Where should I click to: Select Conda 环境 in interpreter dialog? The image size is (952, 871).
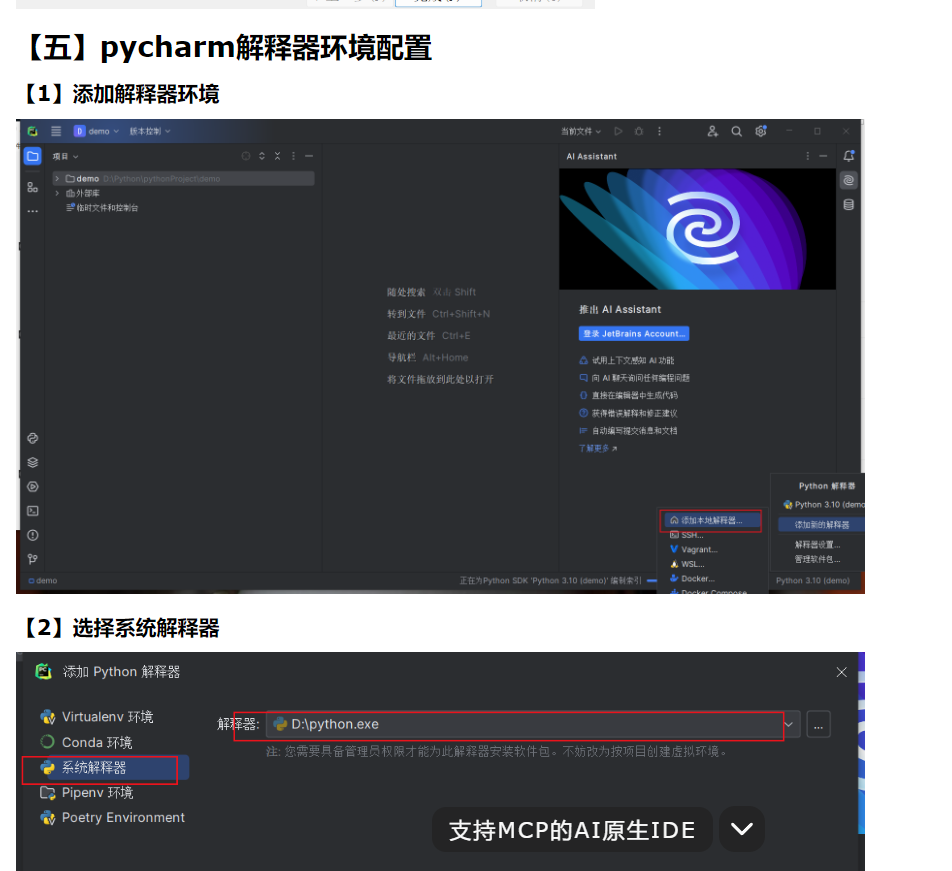click(x=86, y=742)
